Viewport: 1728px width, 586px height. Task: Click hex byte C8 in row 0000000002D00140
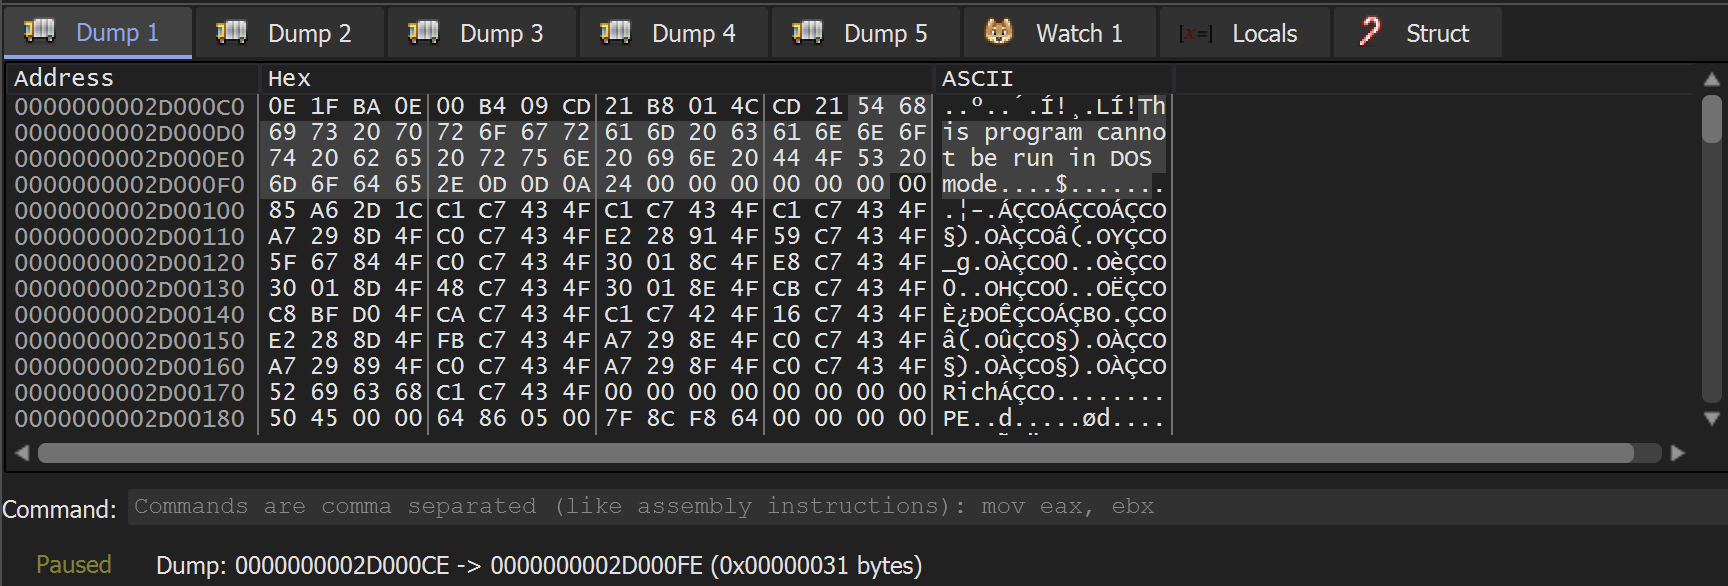click(x=282, y=314)
